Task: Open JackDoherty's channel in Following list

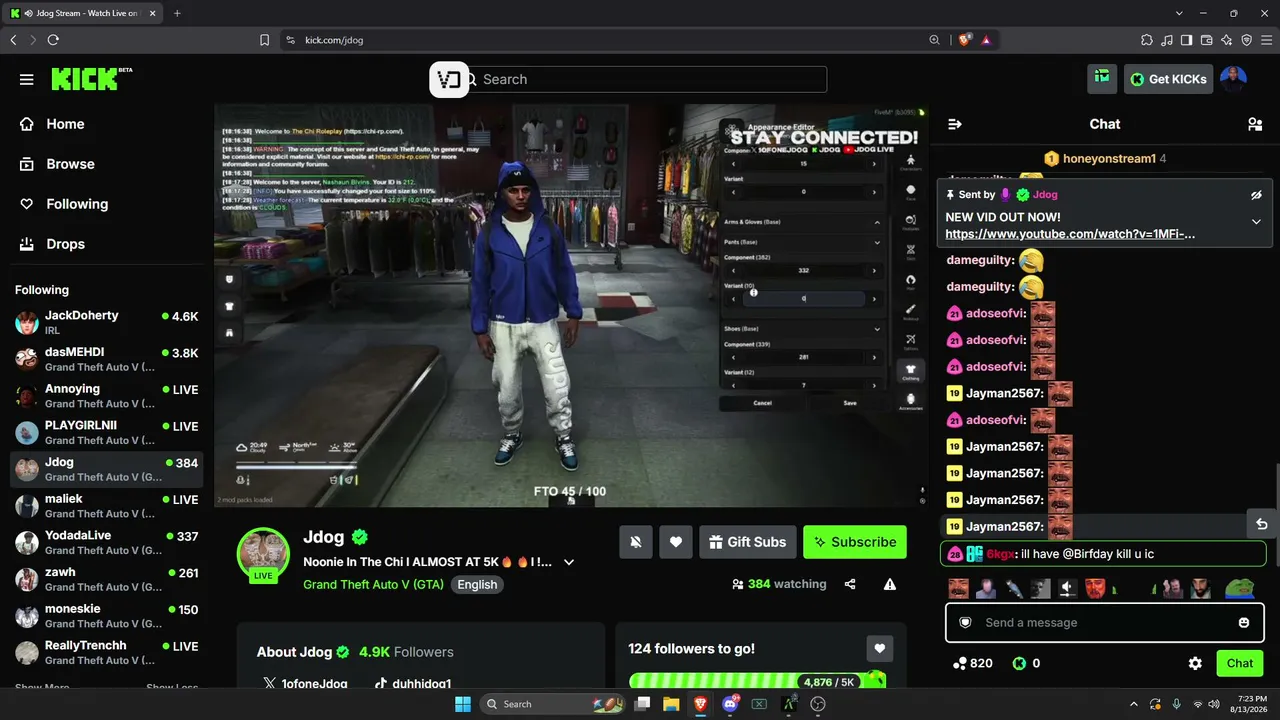Action: (106, 322)
